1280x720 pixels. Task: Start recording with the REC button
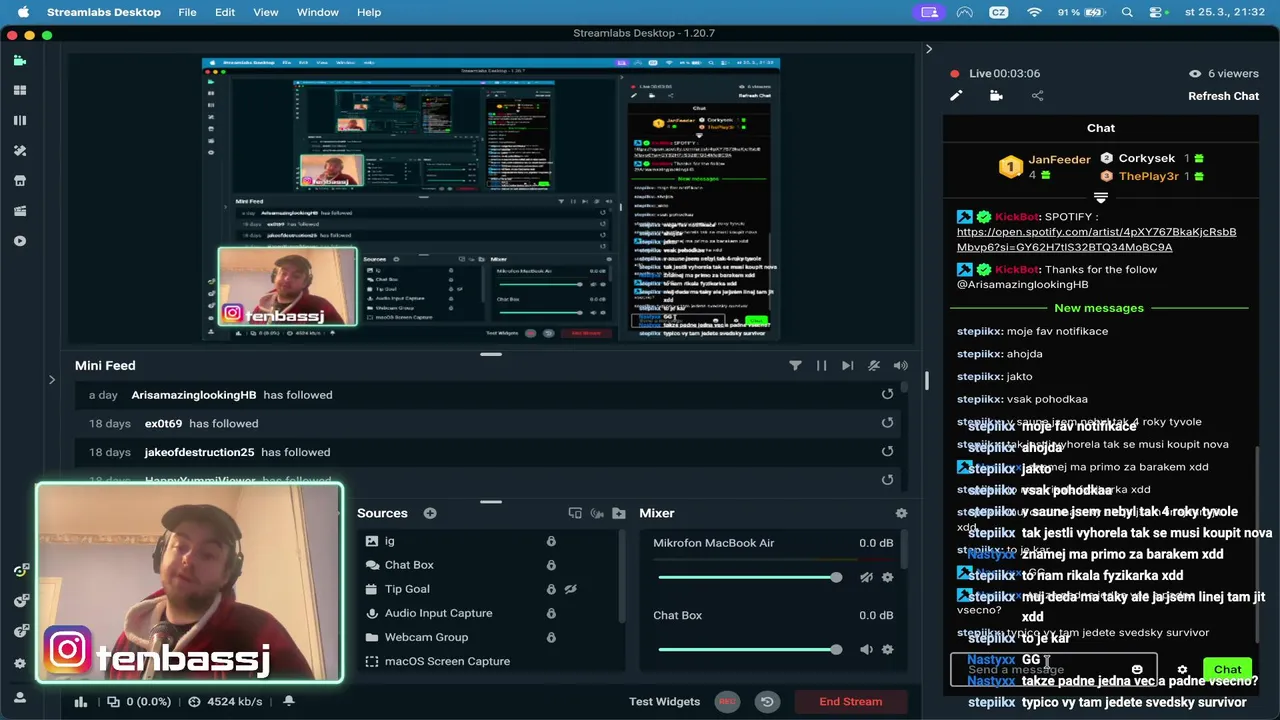(727, 702)
